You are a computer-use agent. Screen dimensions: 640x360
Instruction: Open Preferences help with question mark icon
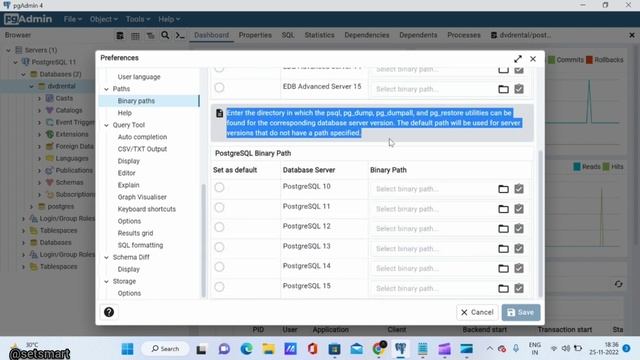click(109, 312)
